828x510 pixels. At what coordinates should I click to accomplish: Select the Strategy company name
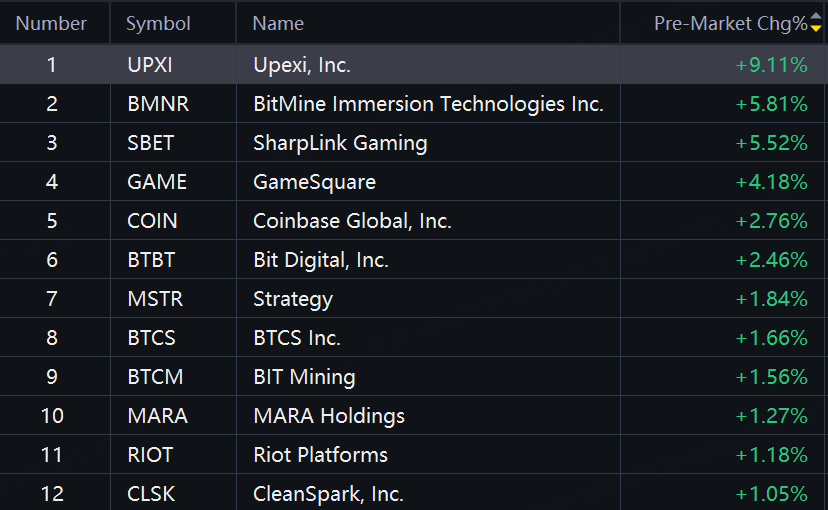point(293,299)
